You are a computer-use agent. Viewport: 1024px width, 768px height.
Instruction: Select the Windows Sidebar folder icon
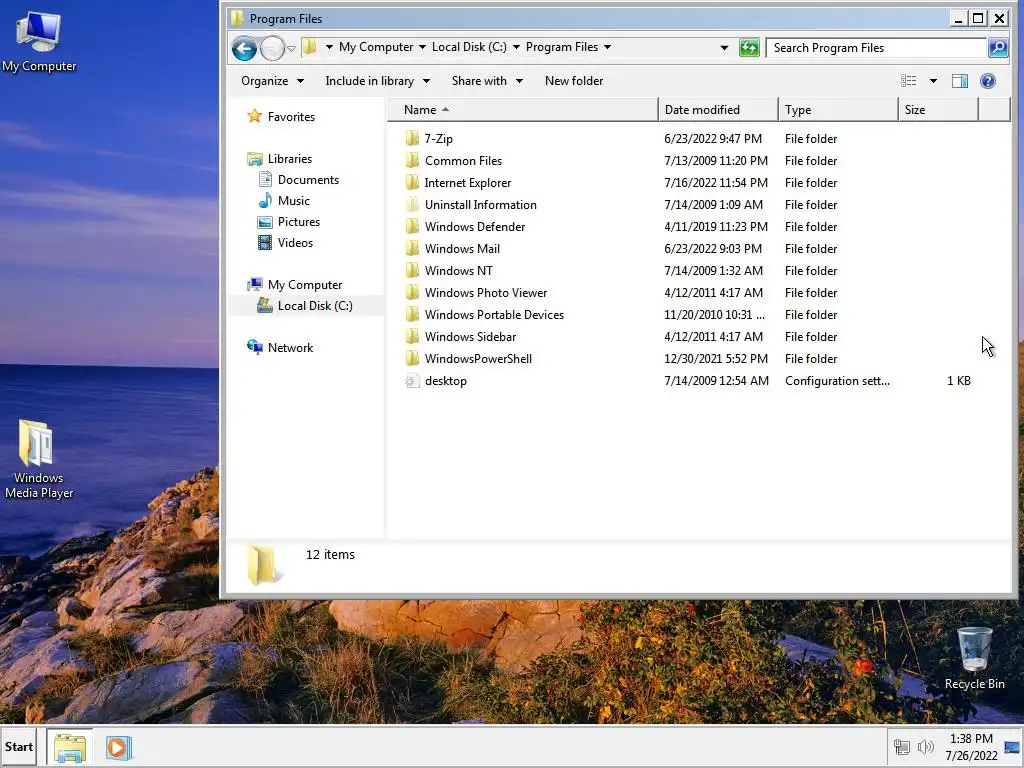412,336
